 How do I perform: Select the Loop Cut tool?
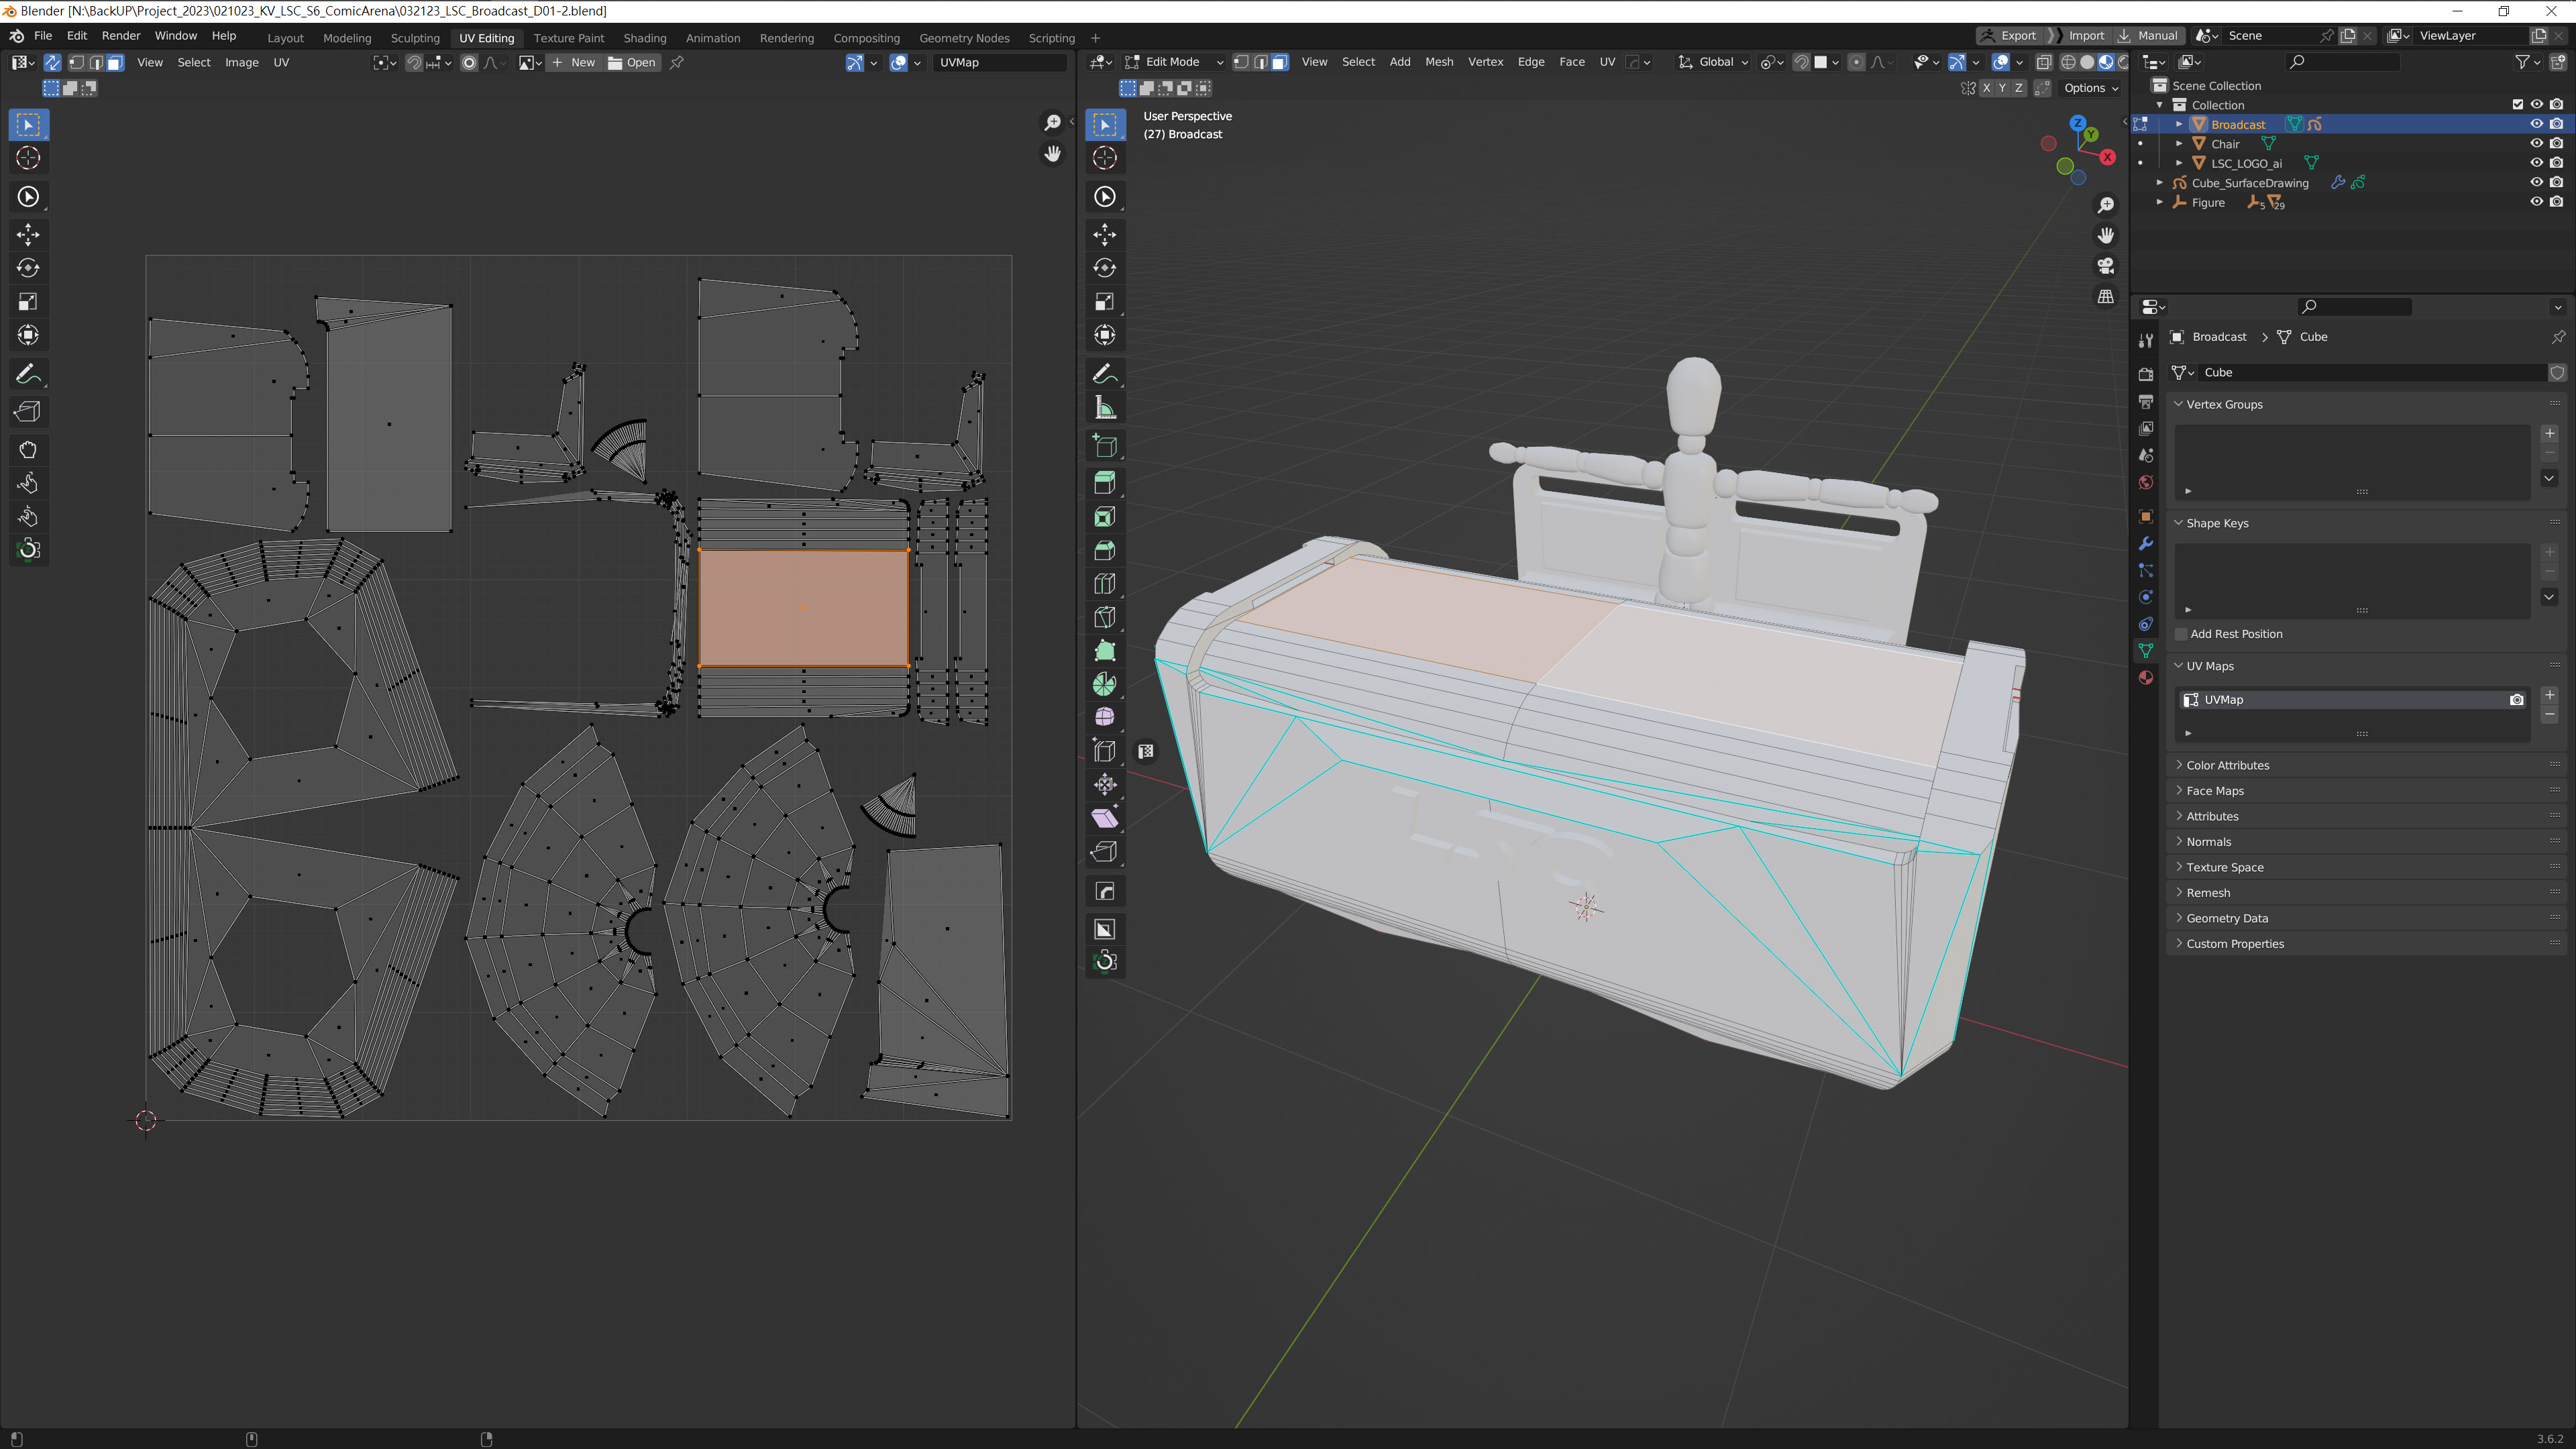click(1104, 584)
